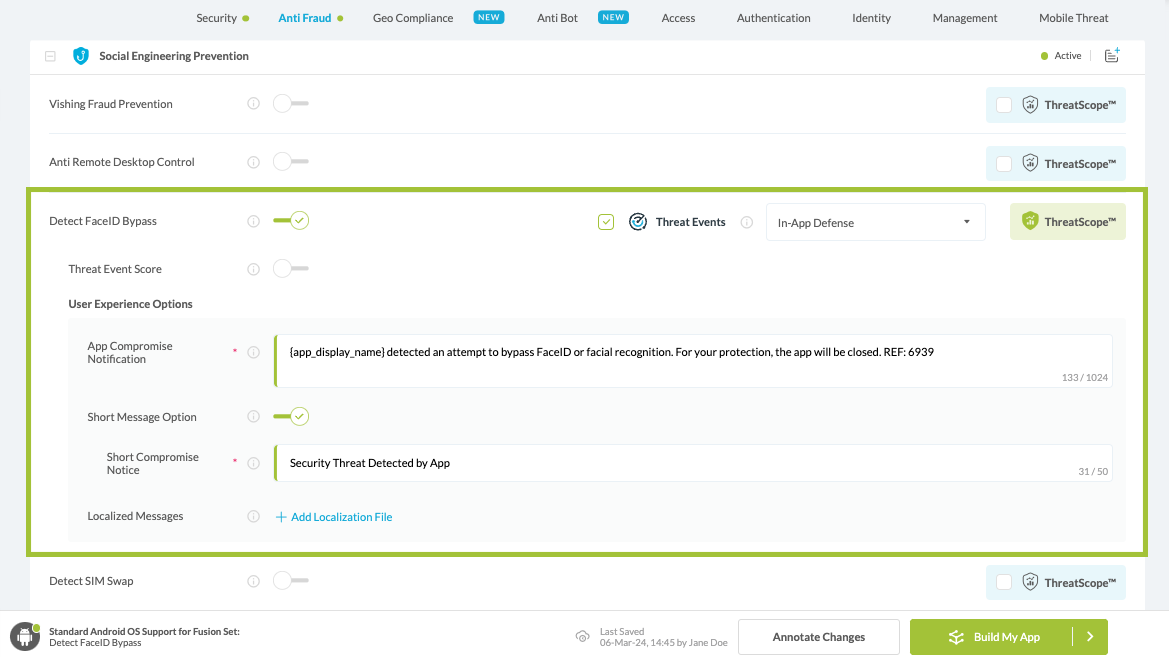Screen dimensions: 1169x661
Task: Click the add-note icon beside Active status
Action: pyautogui.click(x=1111, y=56)
